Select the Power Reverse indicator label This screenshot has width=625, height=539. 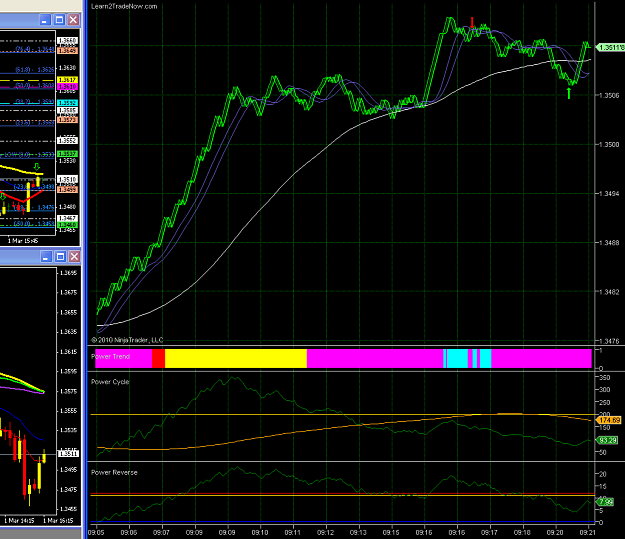click(114, 472)
